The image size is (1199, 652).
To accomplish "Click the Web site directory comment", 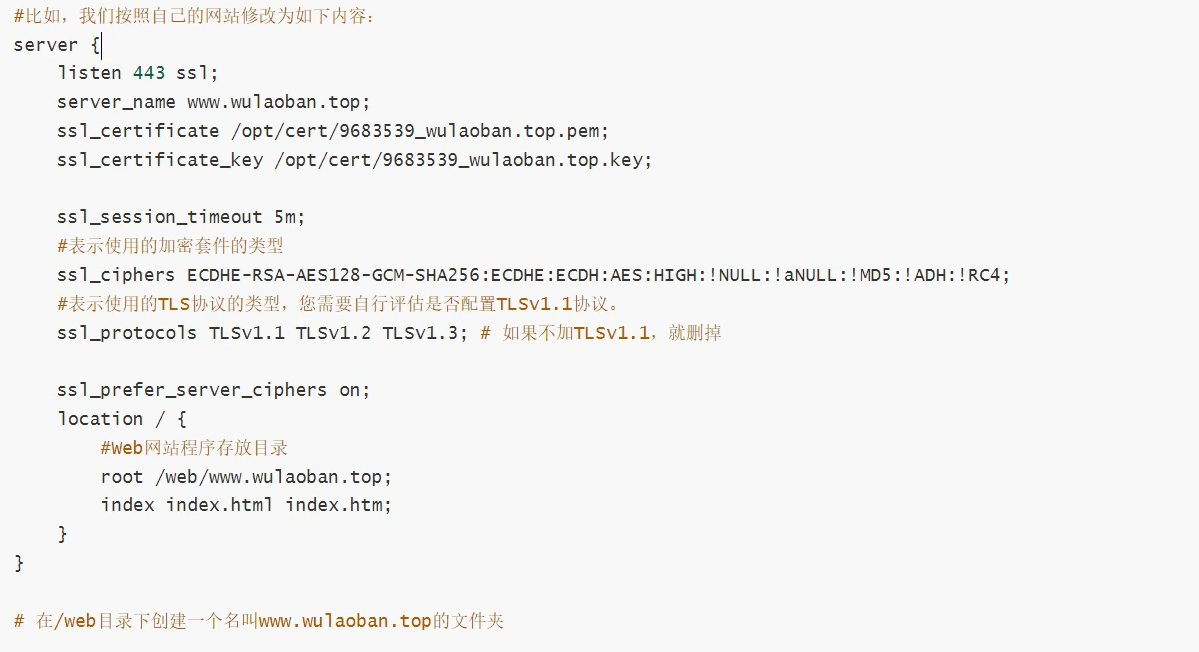I will (194, 448).
